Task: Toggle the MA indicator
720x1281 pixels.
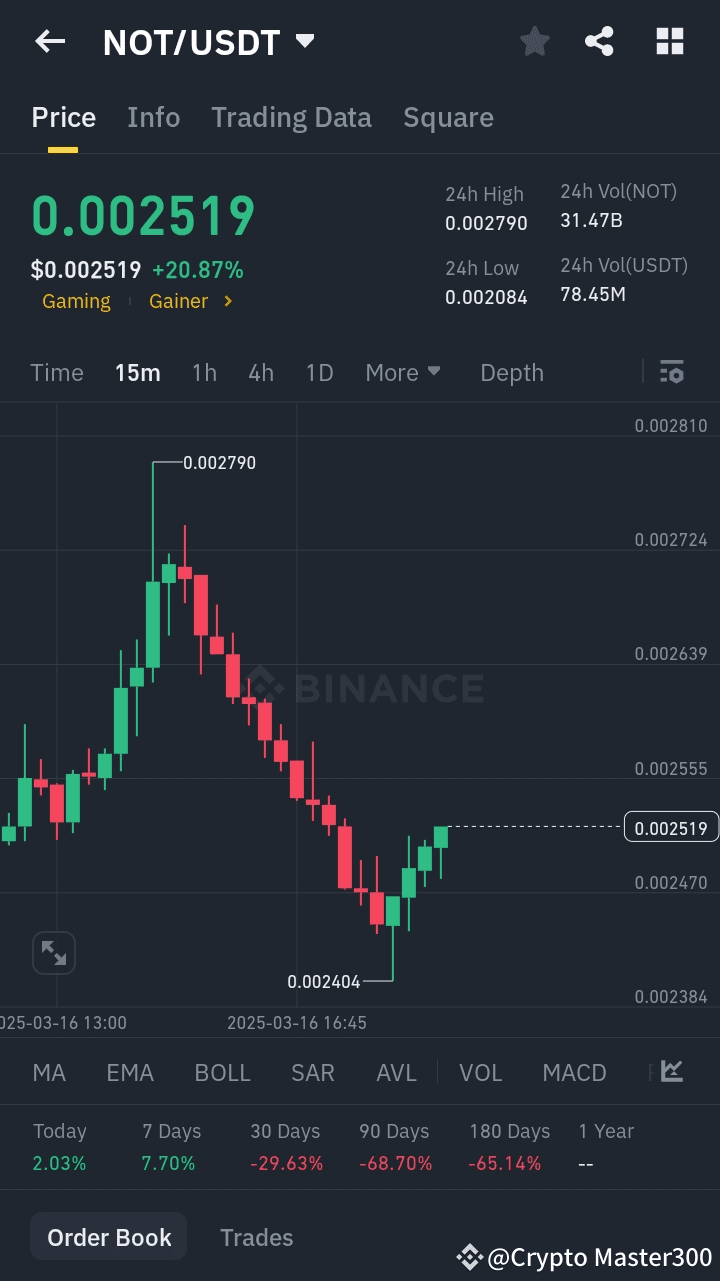Action: [x=49, y=1073]
